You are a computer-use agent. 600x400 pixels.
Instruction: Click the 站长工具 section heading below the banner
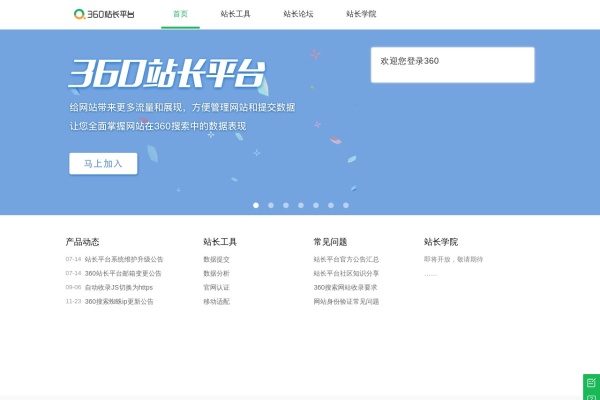coord(220,242)
